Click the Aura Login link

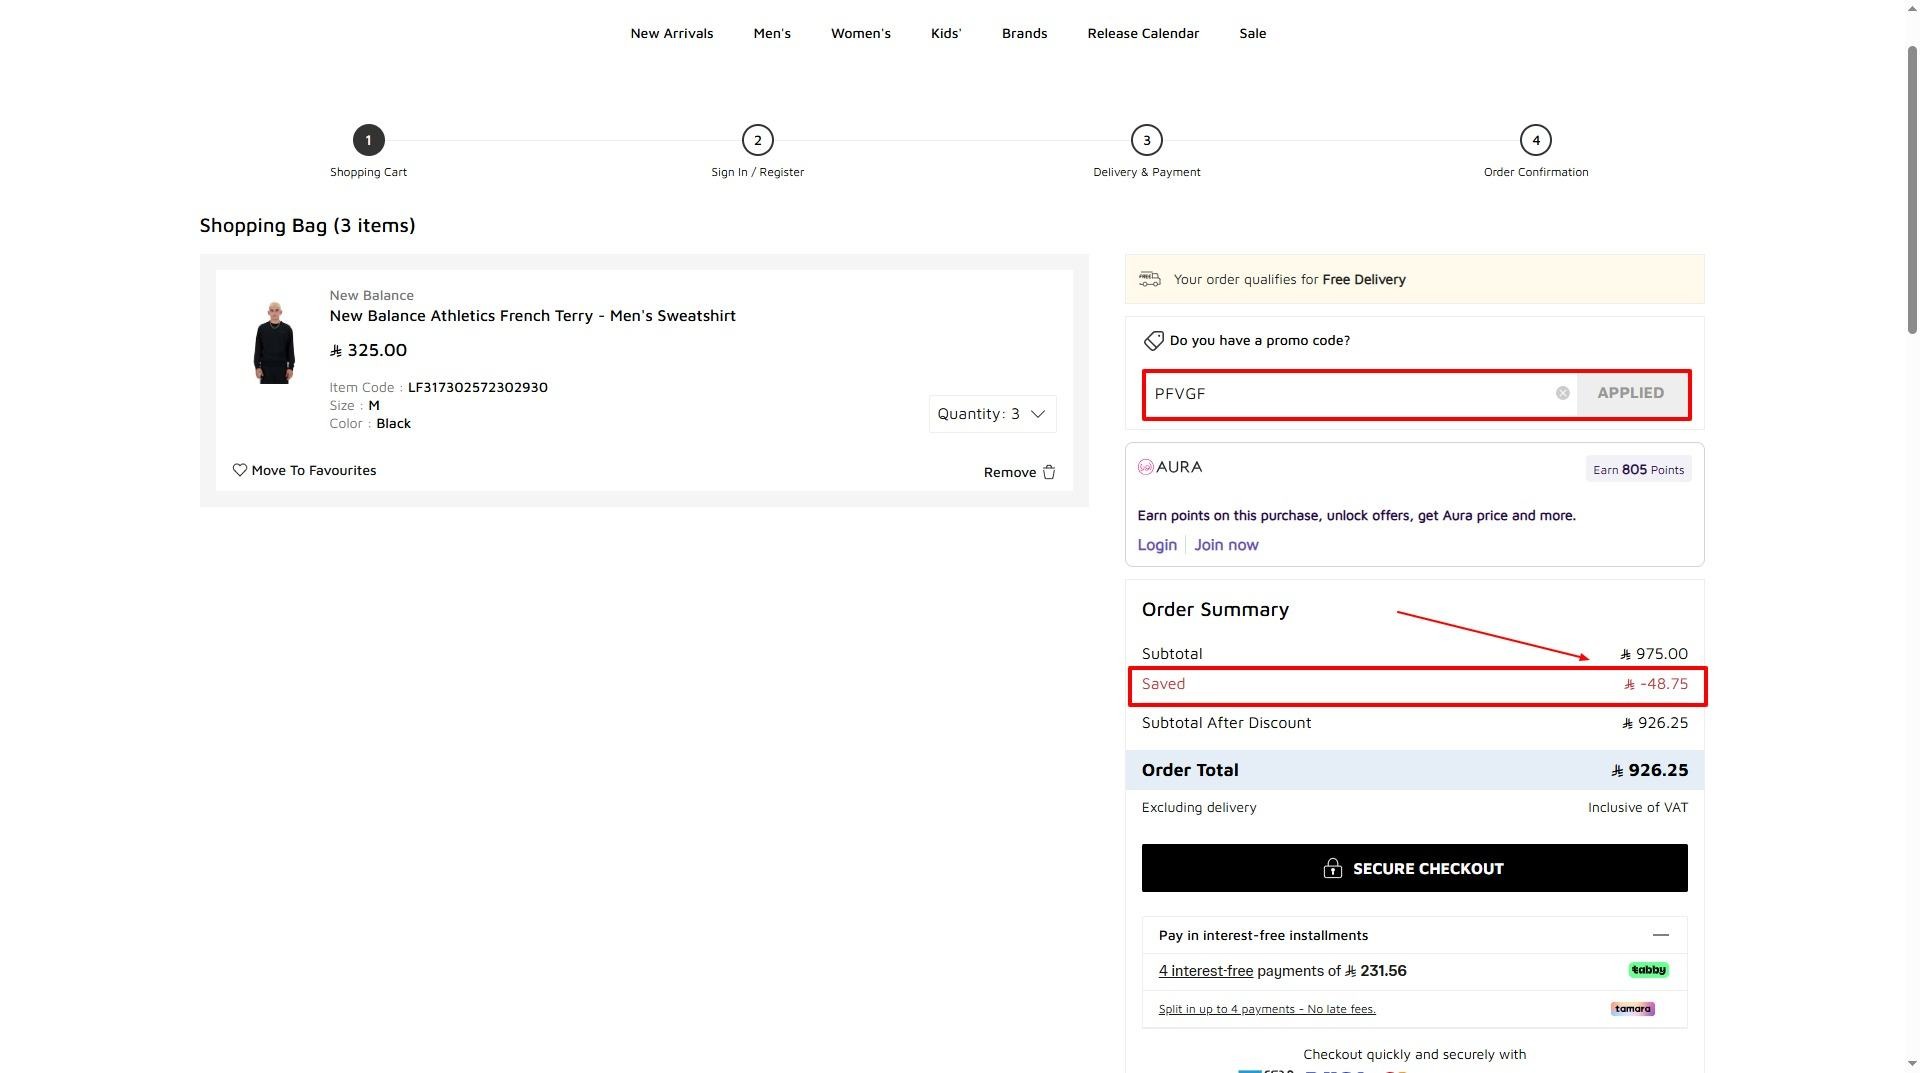(1156, 545)
